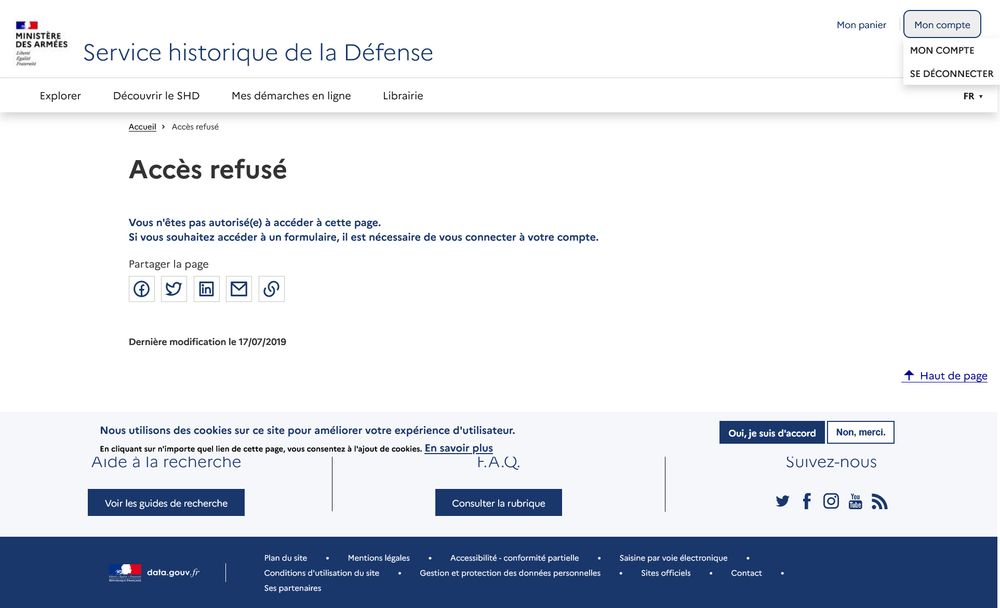Screen dimensions: 1000x608
Task: Share the page via LinkedIn
Action: point(206,288)
